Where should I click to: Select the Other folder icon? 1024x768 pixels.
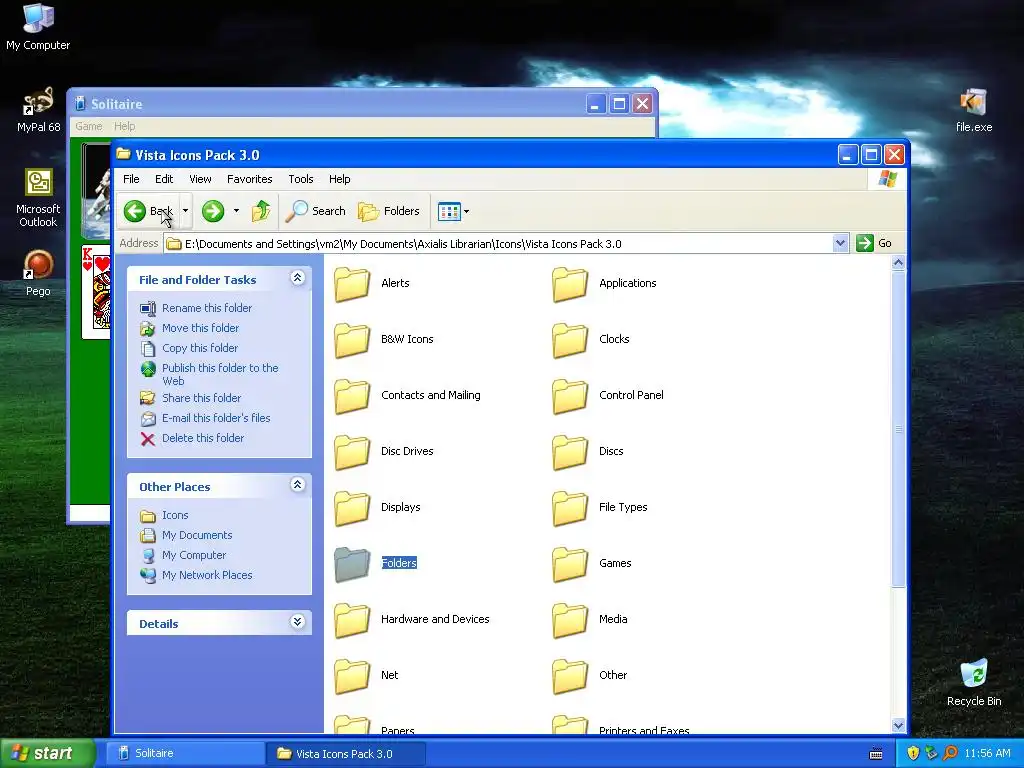(571, 677)
